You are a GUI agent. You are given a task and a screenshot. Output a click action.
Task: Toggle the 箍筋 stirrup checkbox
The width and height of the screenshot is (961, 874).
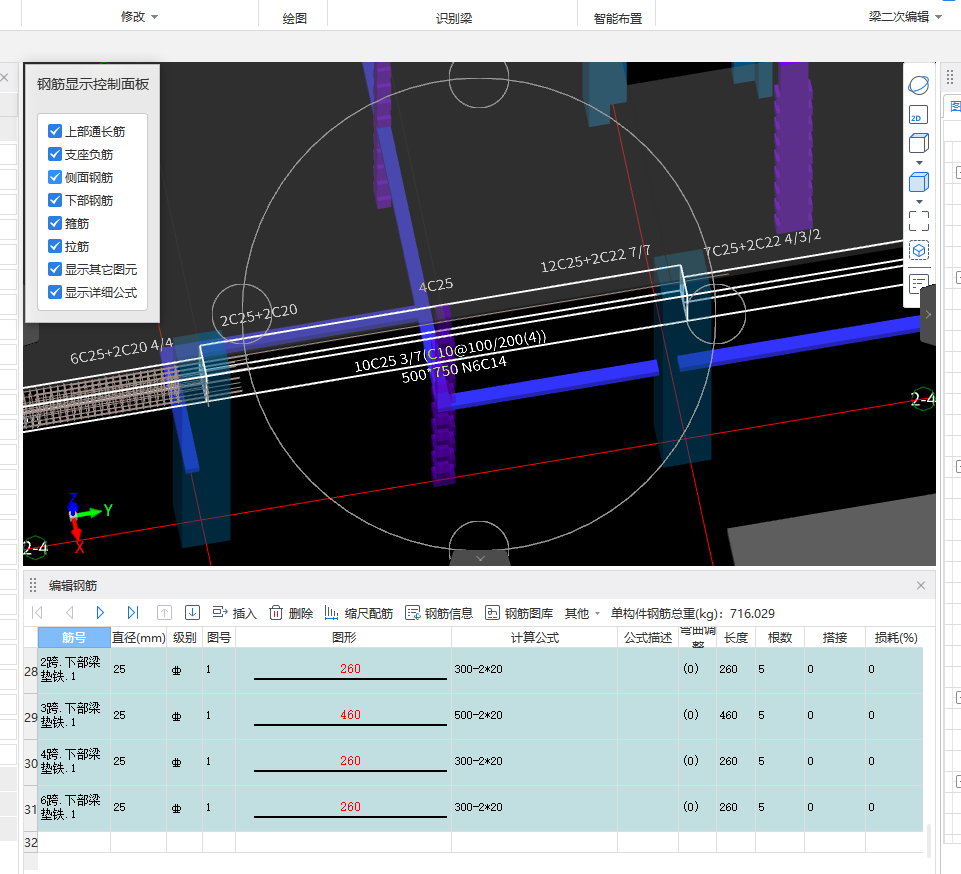55,223
